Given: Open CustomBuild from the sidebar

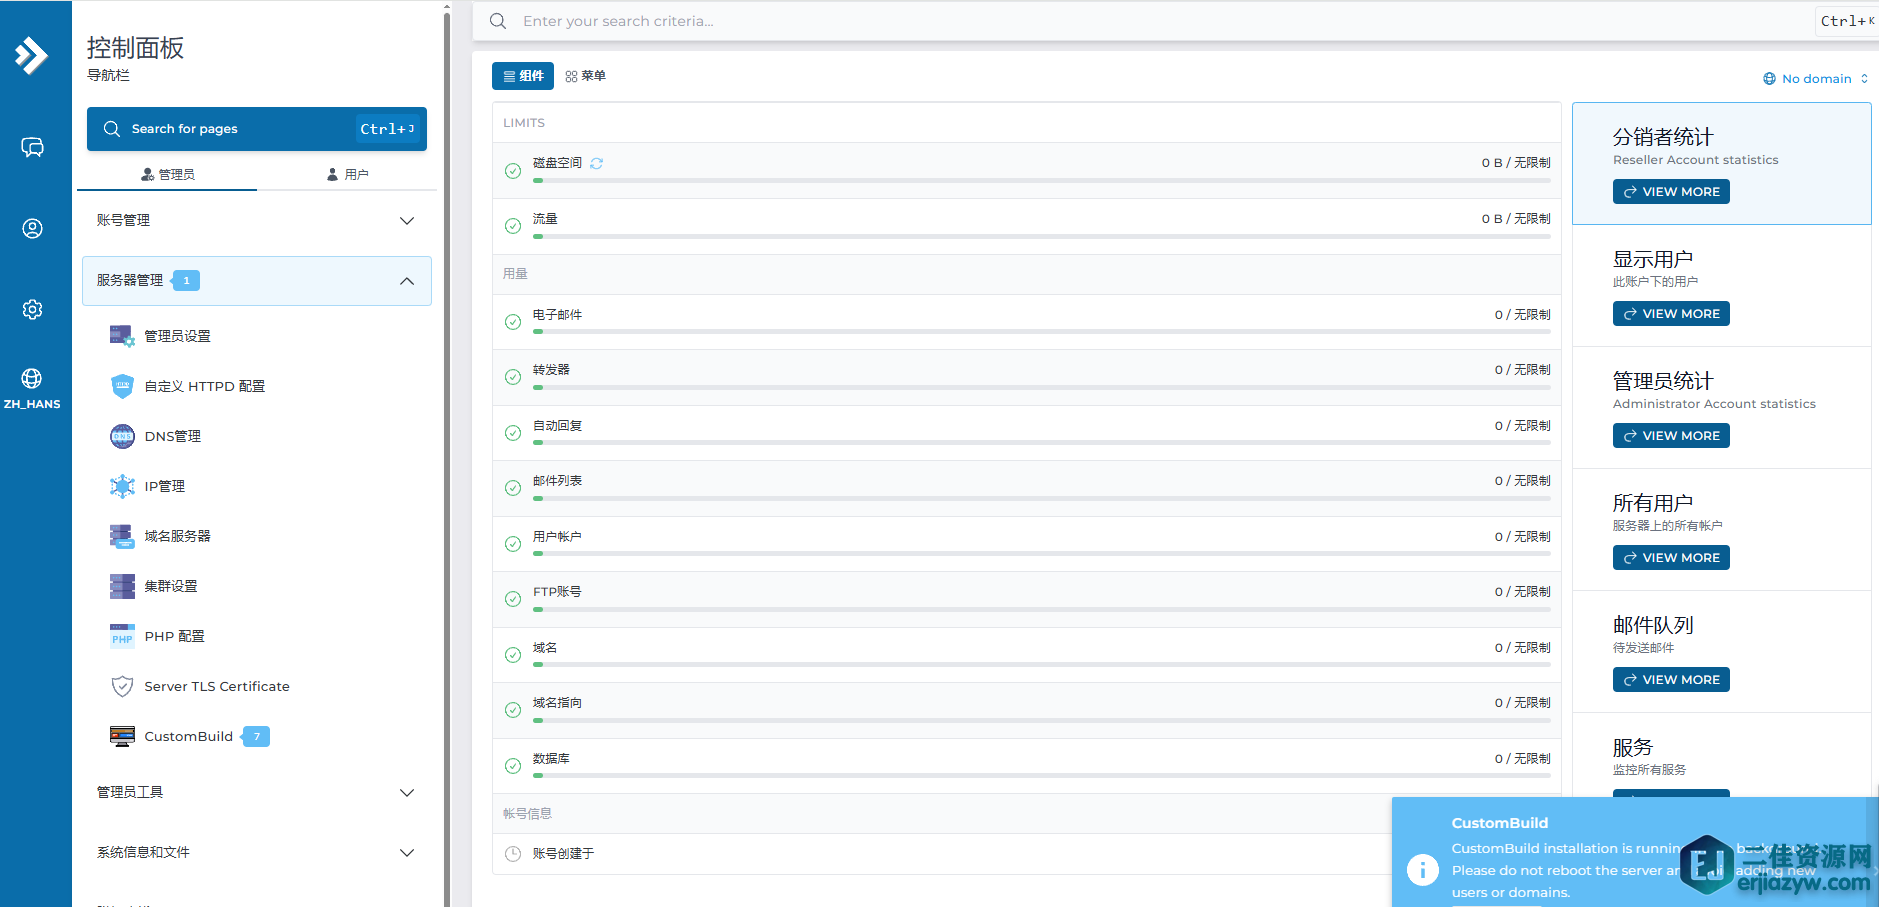Looking at the screenshot, I should [x=188, y=736].
